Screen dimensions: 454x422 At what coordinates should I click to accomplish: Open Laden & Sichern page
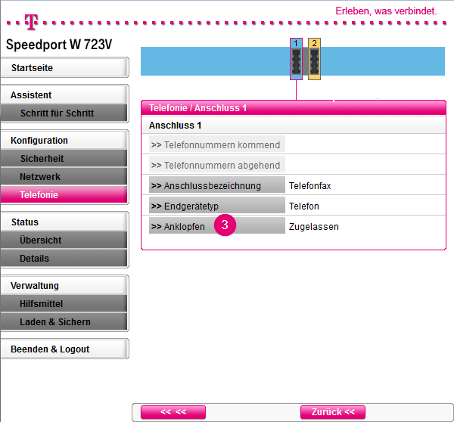(64, 322)
